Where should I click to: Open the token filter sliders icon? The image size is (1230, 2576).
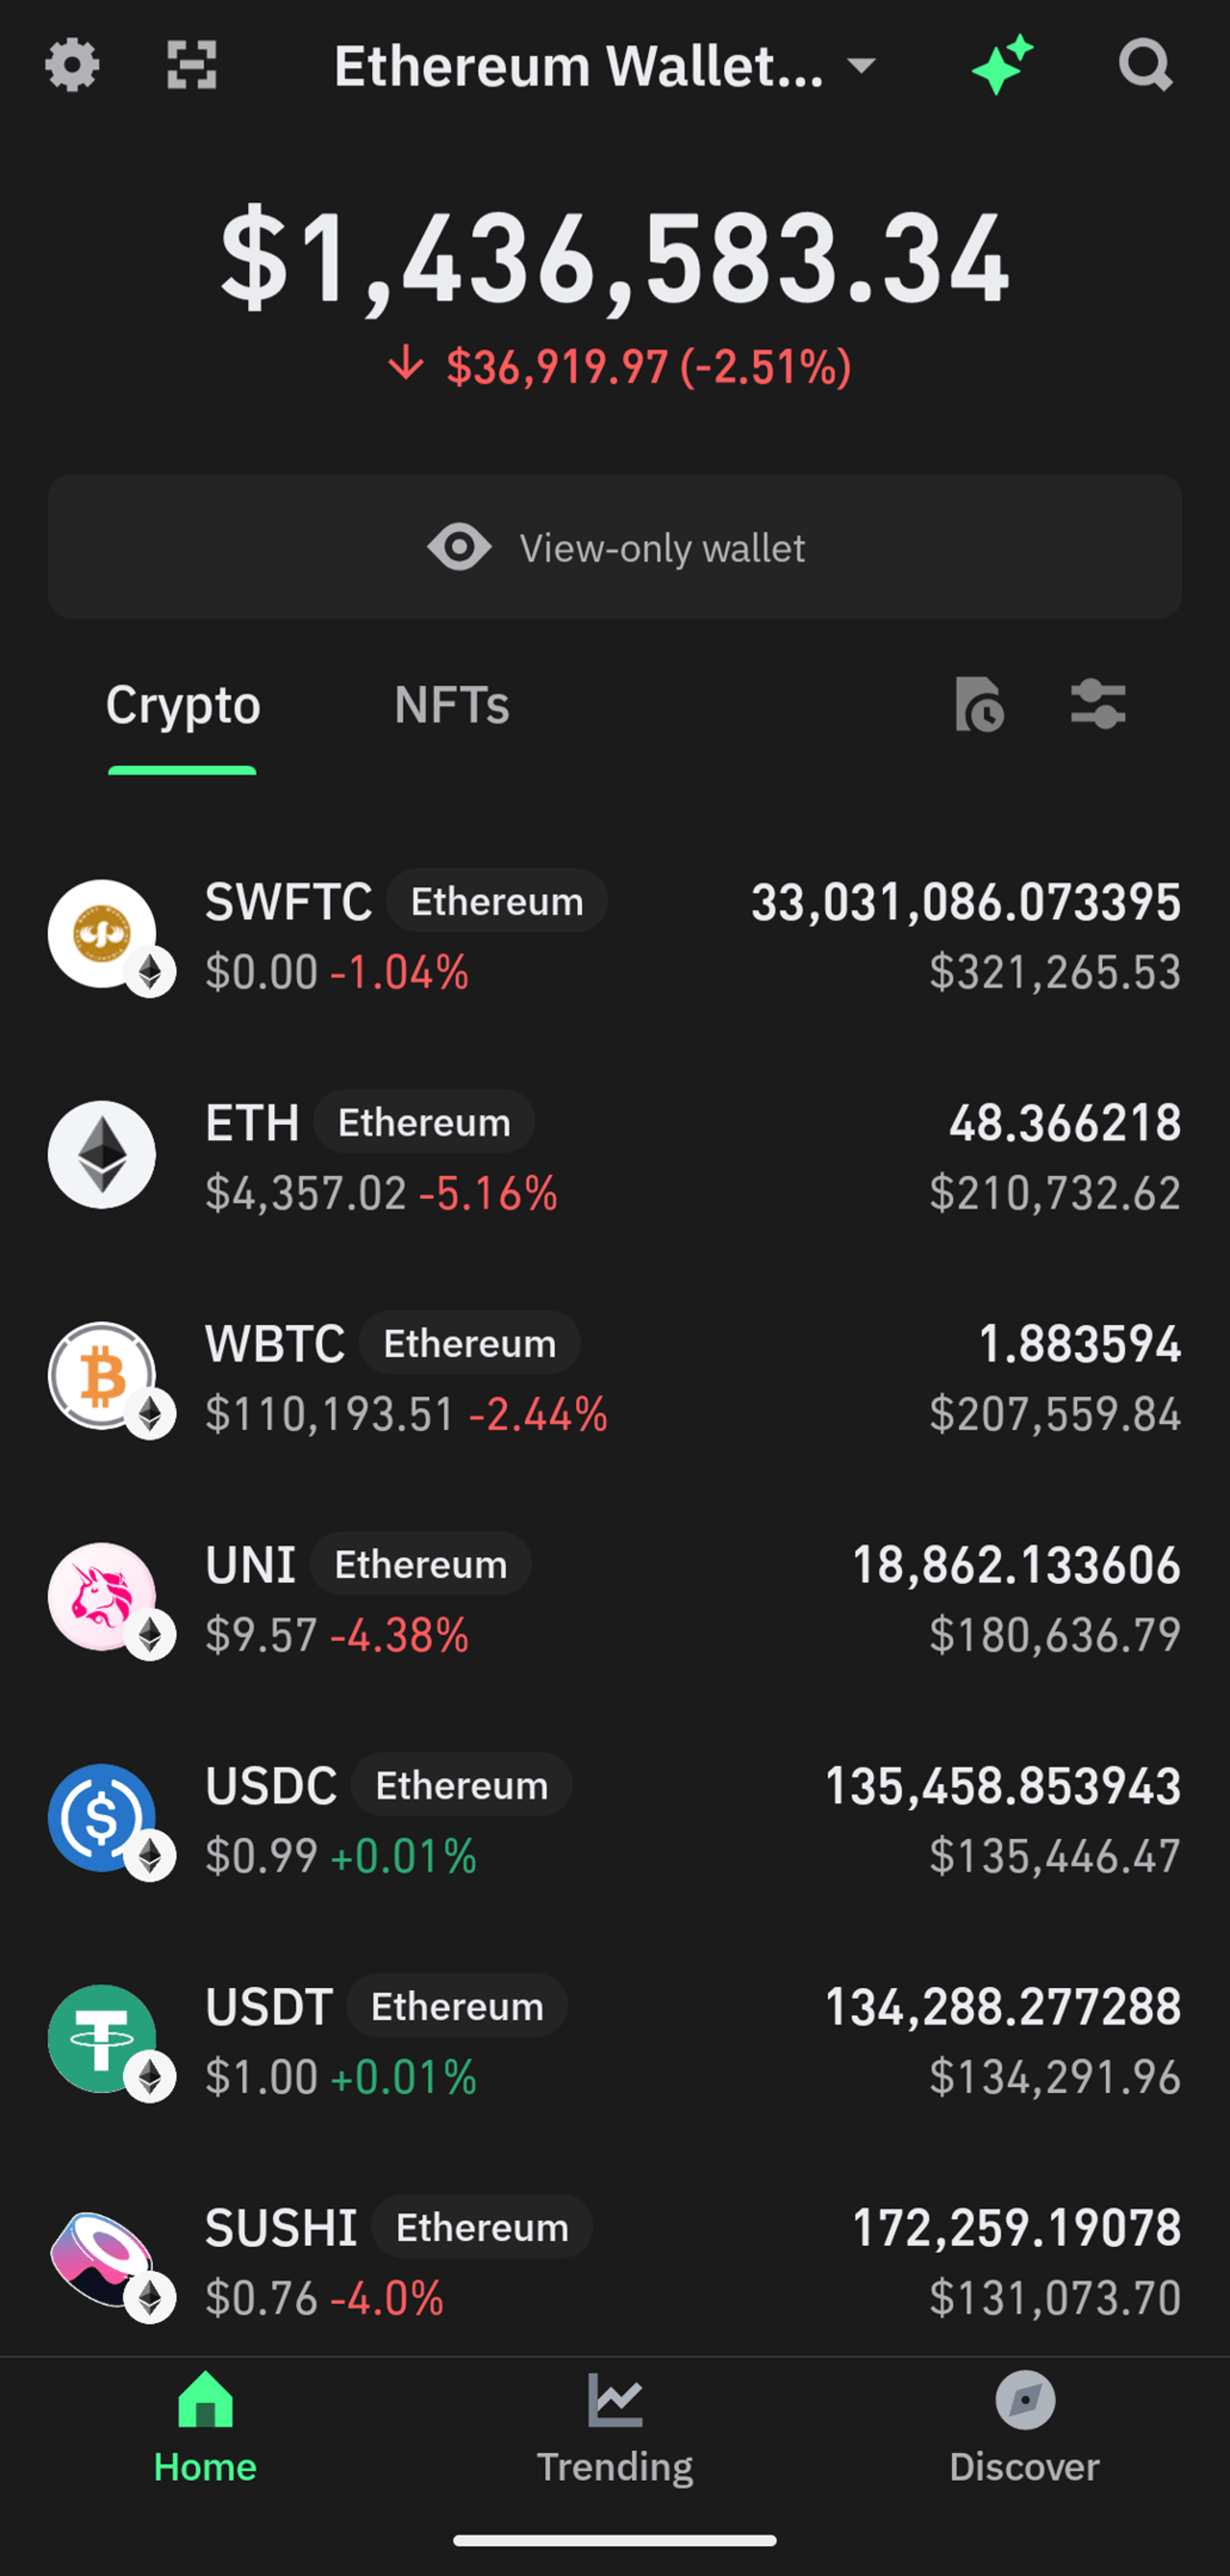click(x=1098, y=704)
